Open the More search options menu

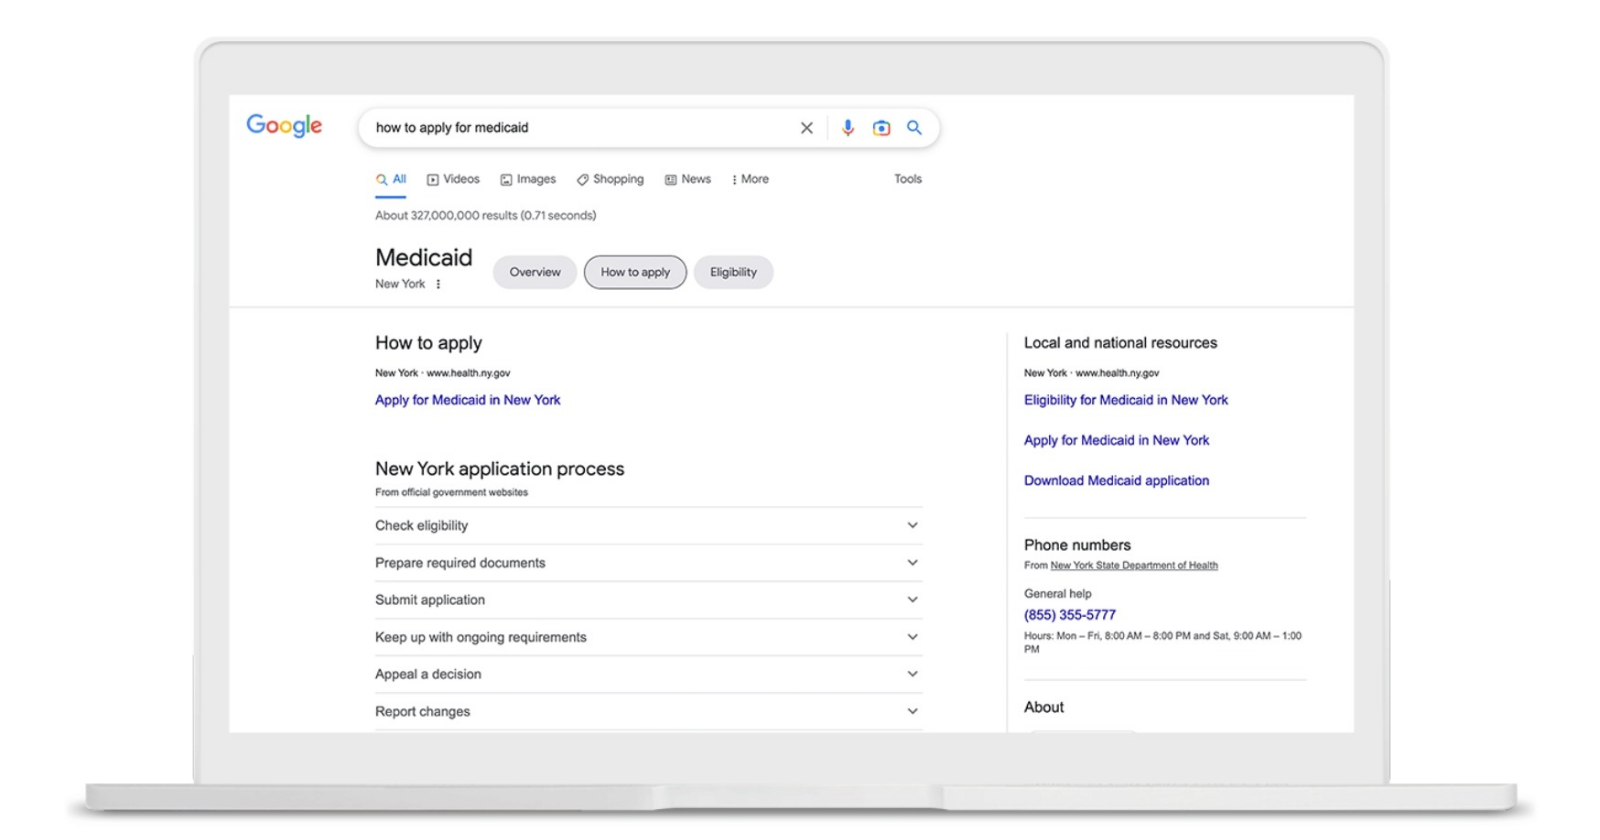click(x=750, y=179)
